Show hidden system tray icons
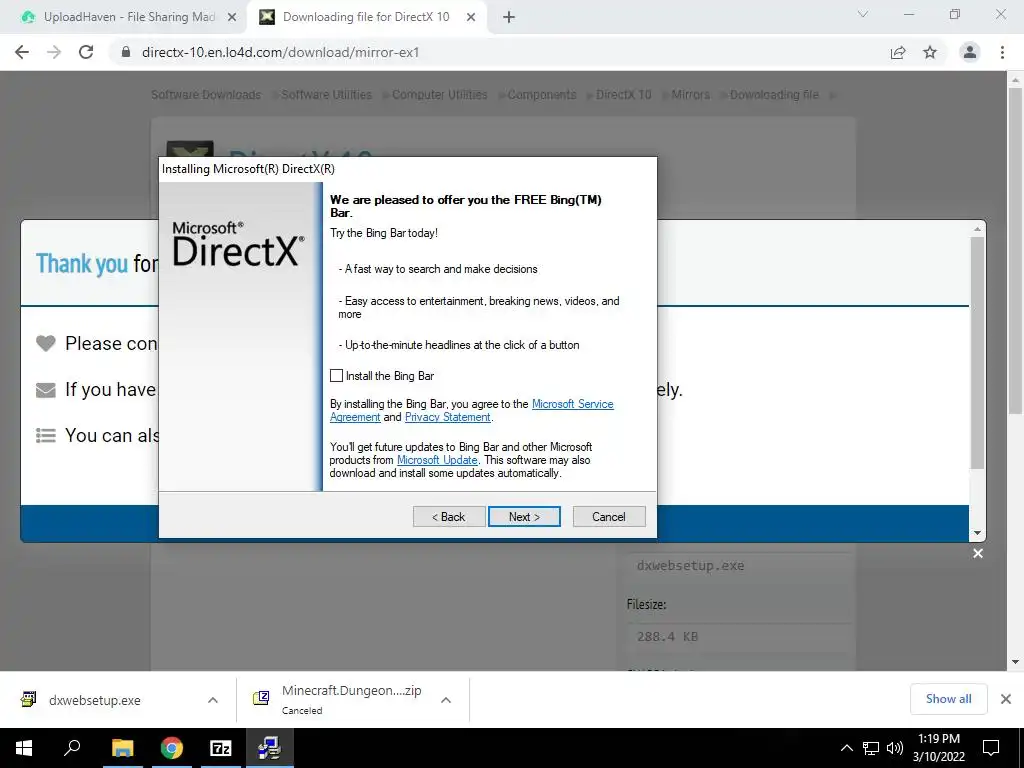1024x768 pixels. pyautogui.click(x=846, y=748)
